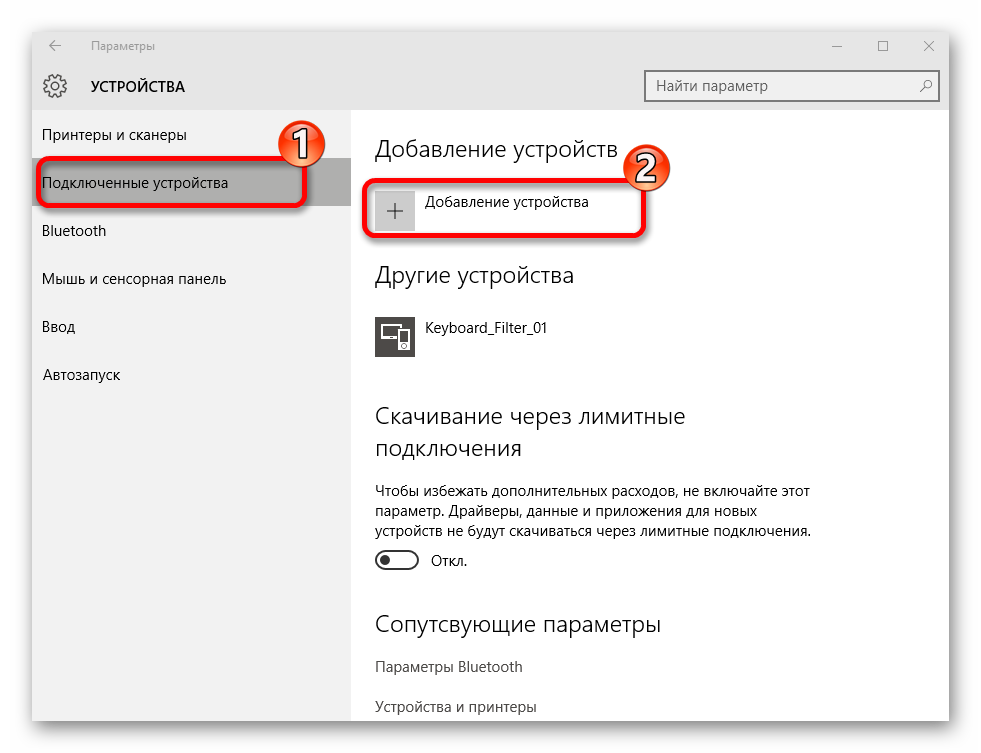Click the search magnifier icon
Viewport: 981px width, 753px height.
[925, 86]
